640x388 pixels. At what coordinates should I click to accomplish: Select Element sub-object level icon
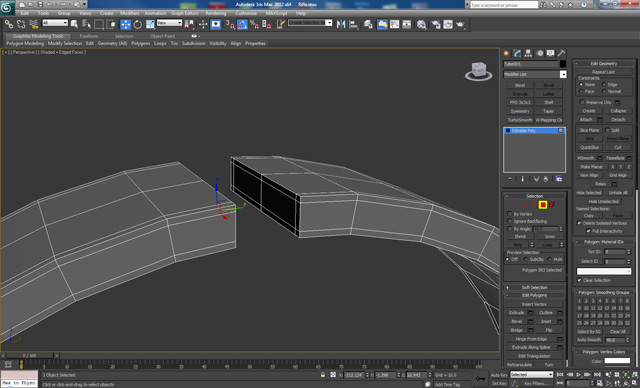[552, 205]
